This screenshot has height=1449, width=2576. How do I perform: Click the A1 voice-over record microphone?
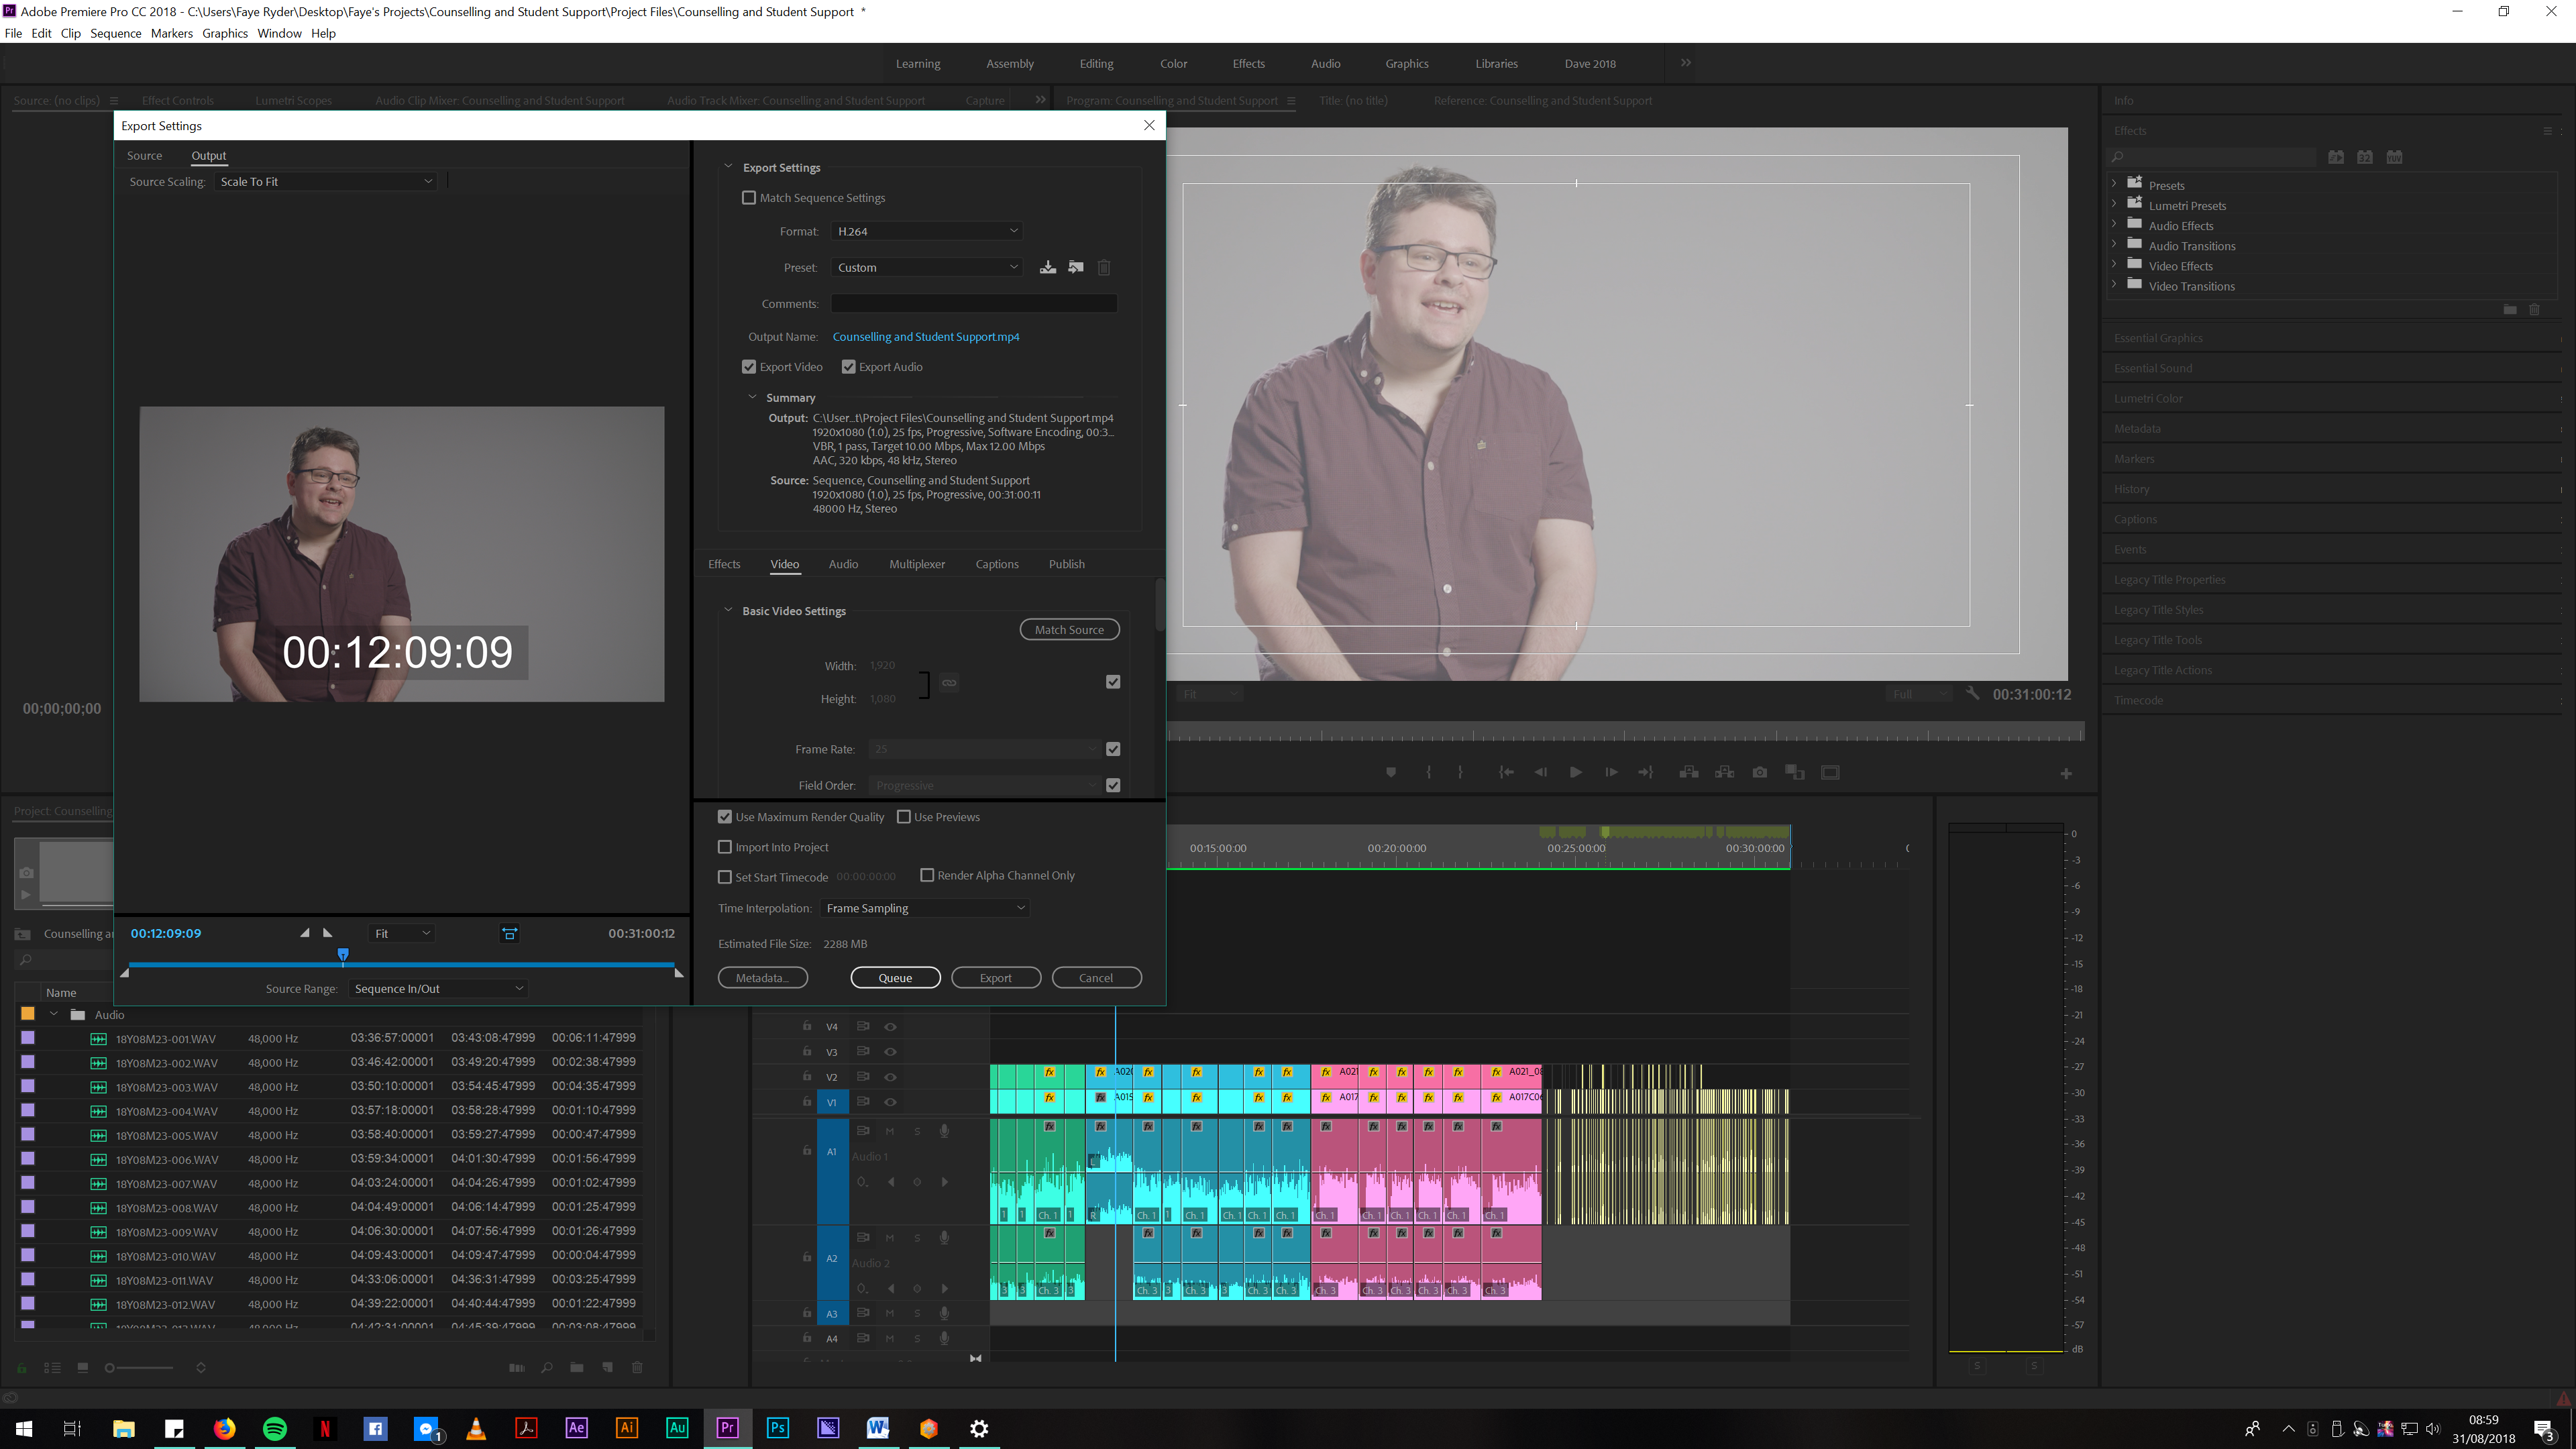coord(943,1131)
